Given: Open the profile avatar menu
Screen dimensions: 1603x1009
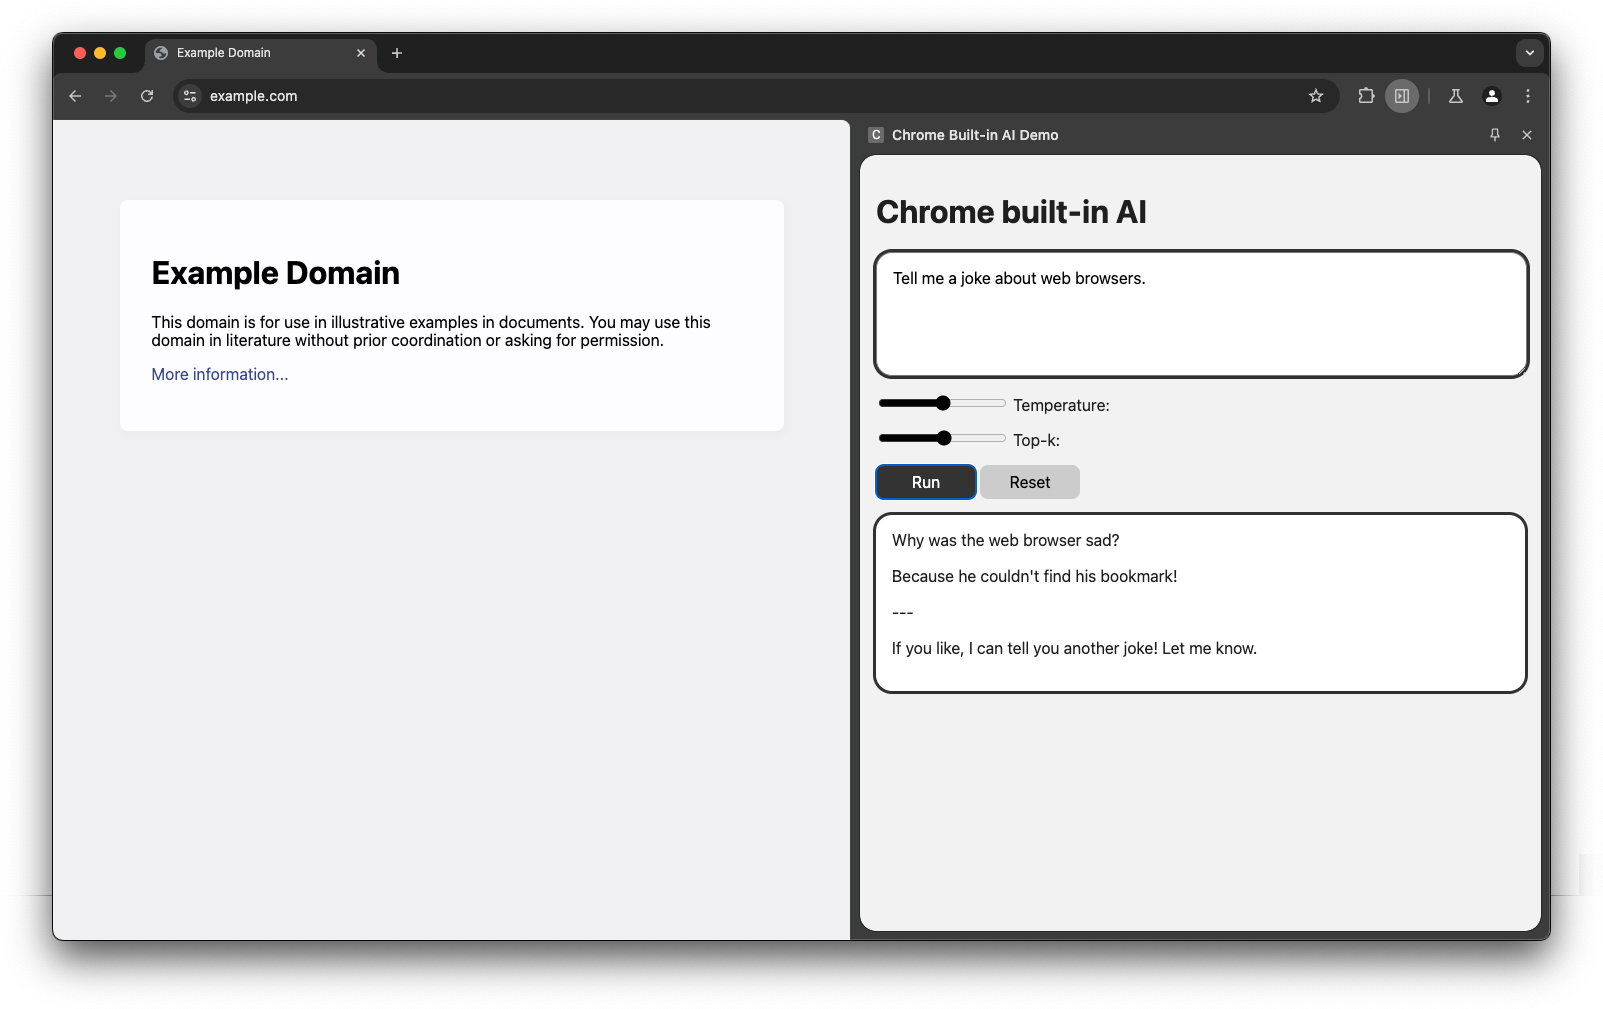Looking at the screenshot, I should [x=1492, y=96].
